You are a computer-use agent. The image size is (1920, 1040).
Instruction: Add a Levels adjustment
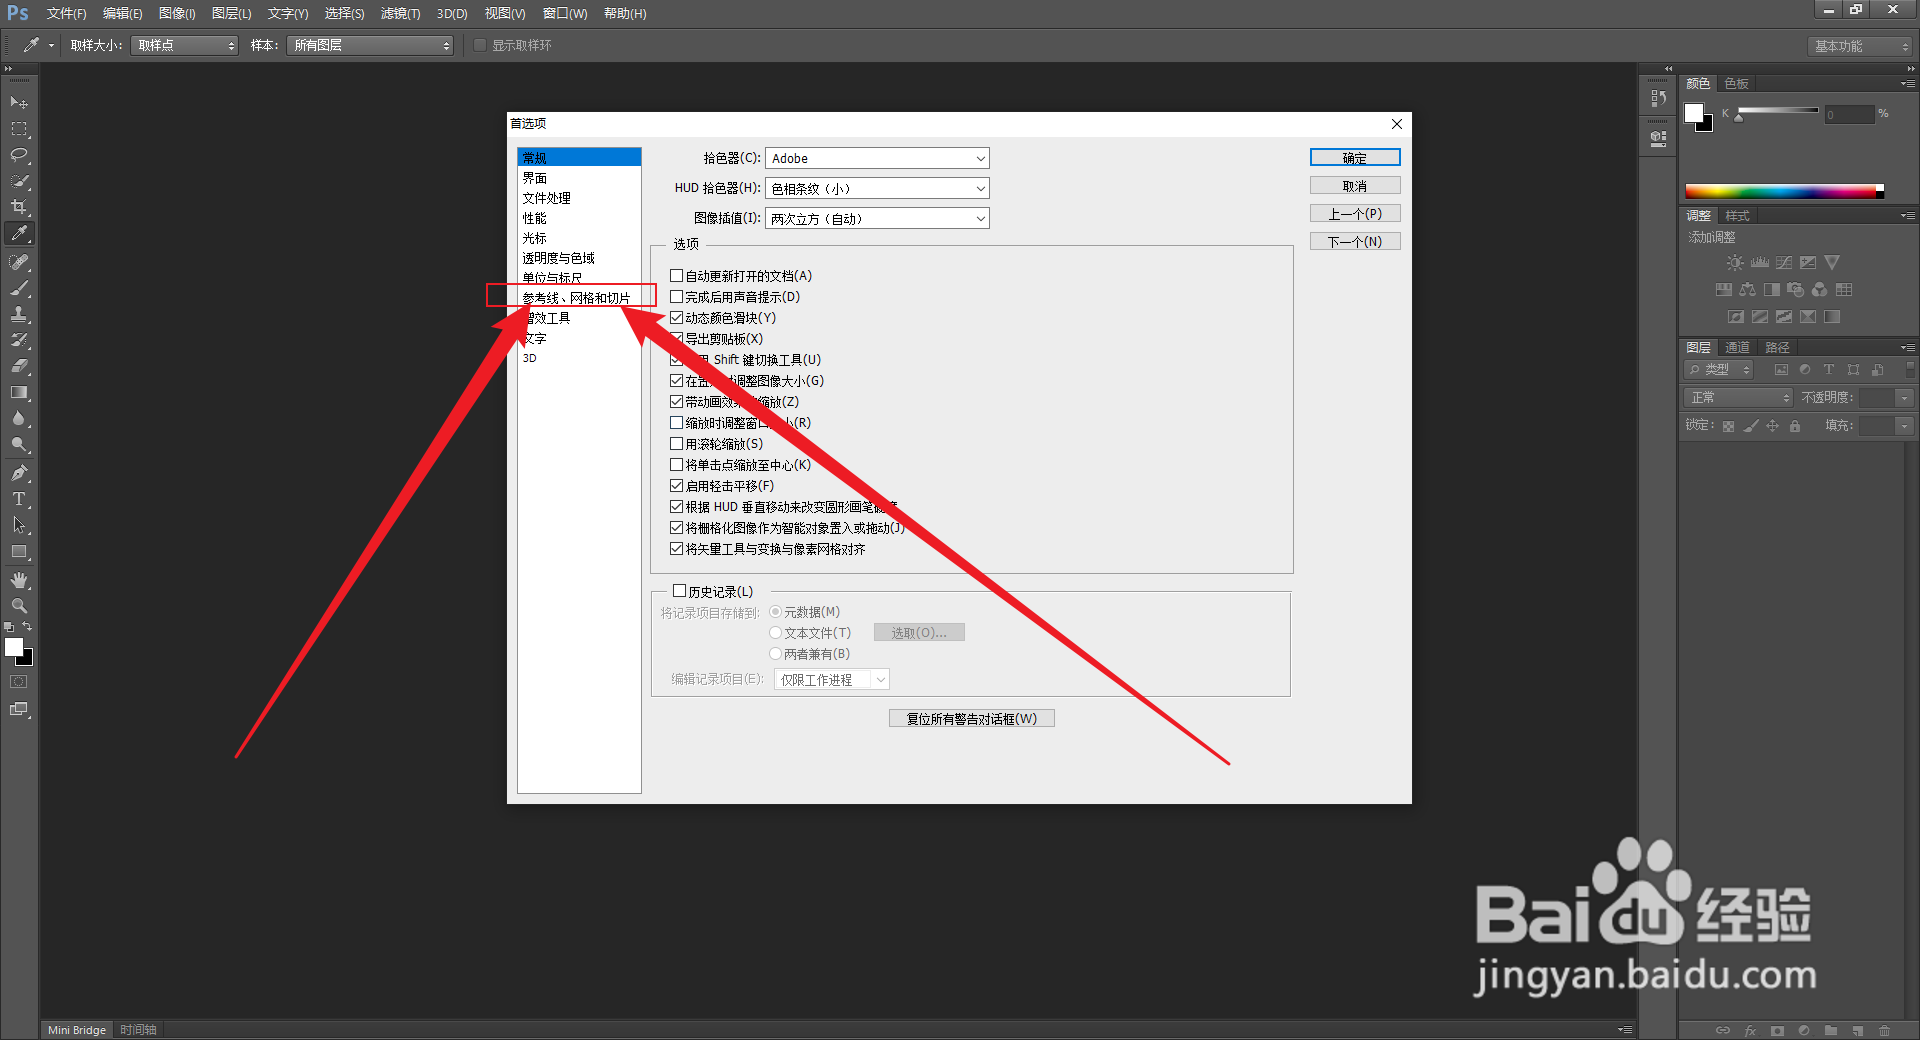[x=1760, y=263]
